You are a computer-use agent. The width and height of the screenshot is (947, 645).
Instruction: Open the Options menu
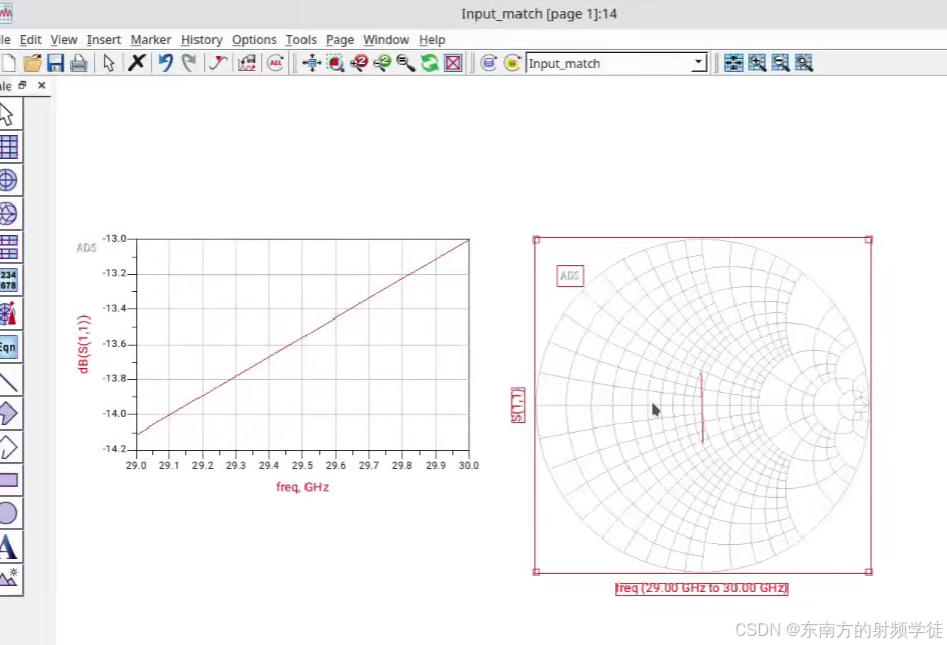point(254,40)
